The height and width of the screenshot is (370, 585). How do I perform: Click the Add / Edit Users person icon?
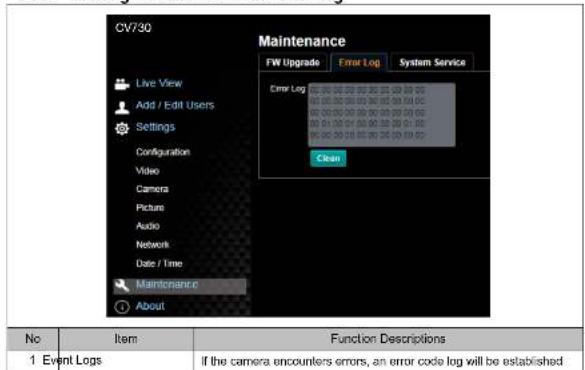122,107
